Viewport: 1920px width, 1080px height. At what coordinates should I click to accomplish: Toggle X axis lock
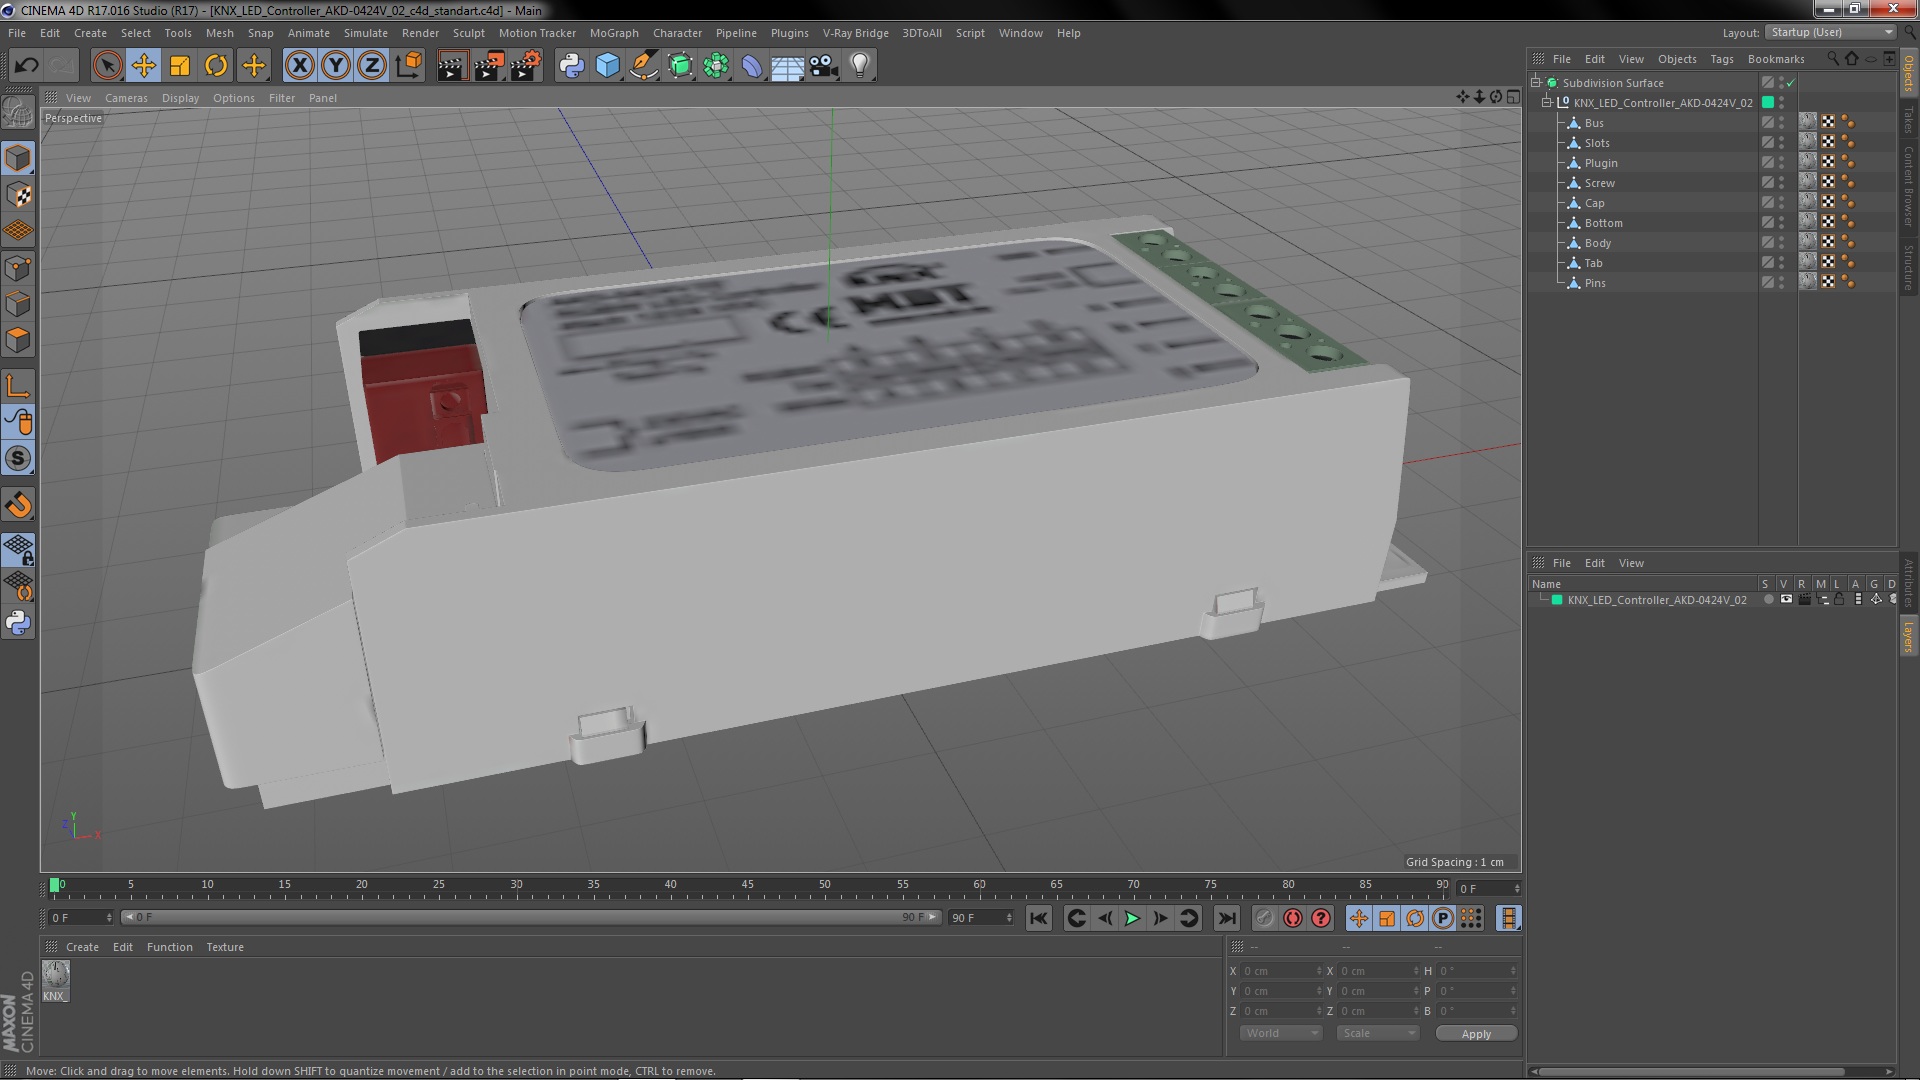pos(299,66)
